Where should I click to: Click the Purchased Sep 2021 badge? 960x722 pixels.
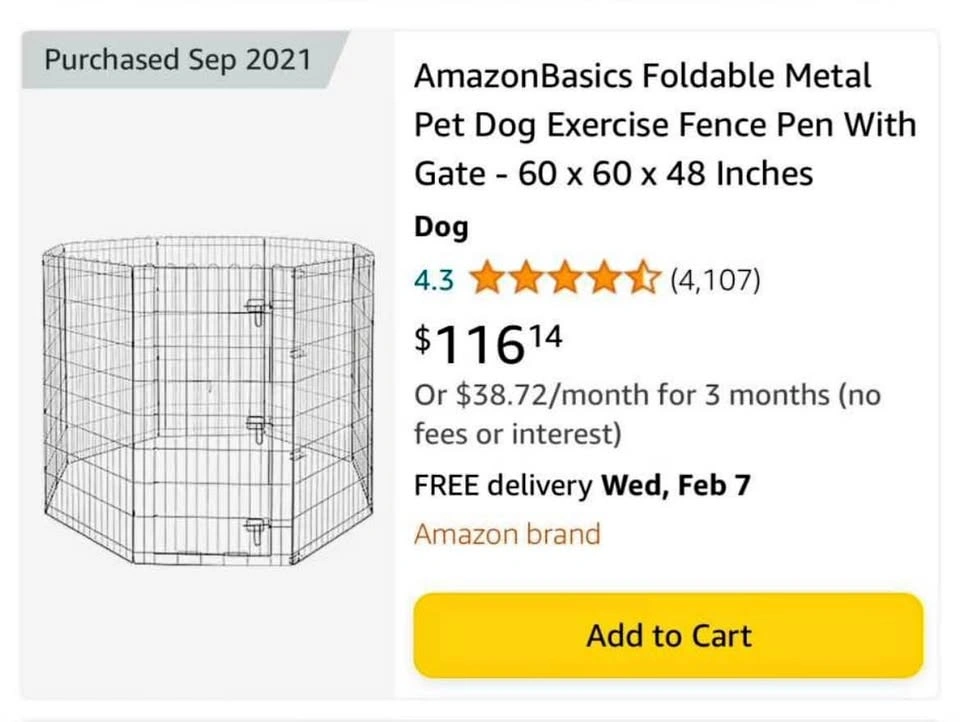(x=178, y=59)
